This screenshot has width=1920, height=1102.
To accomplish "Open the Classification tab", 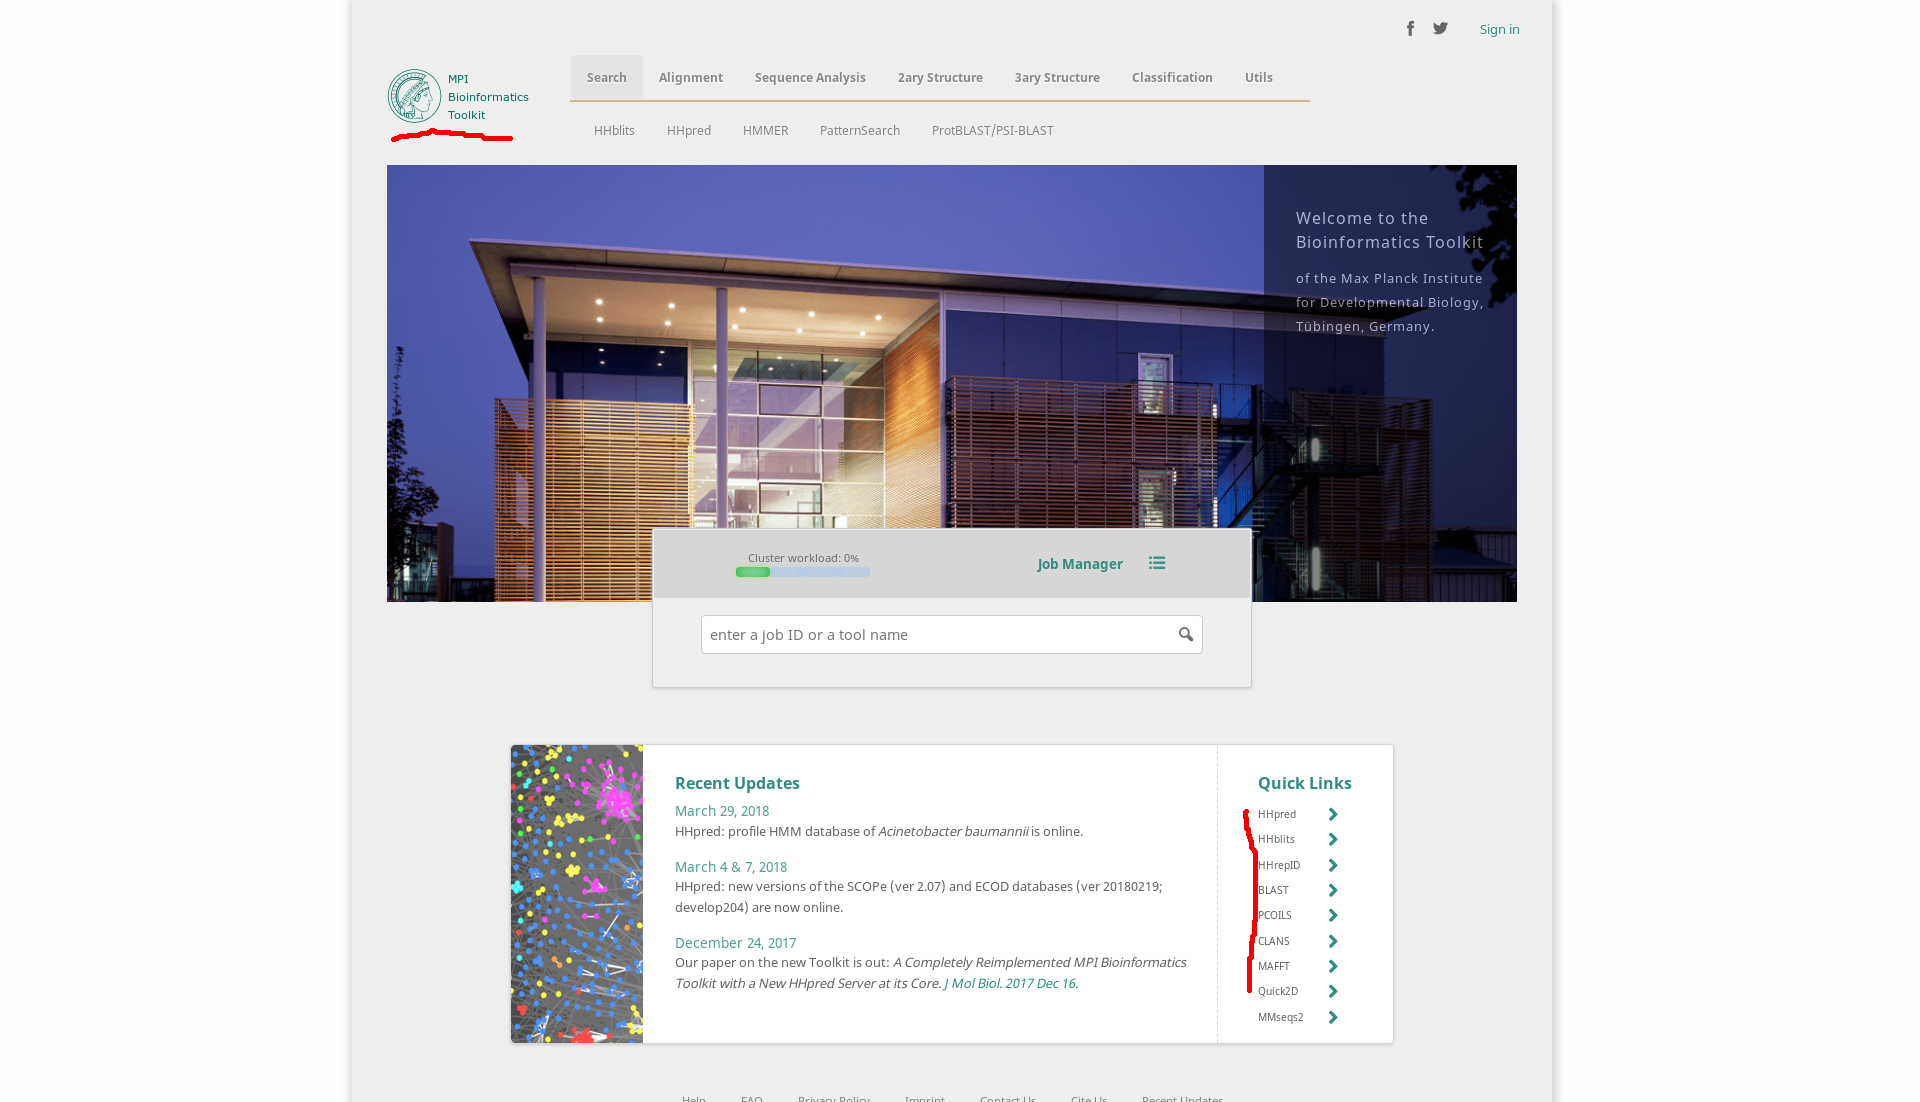I will click(1172, 78).
